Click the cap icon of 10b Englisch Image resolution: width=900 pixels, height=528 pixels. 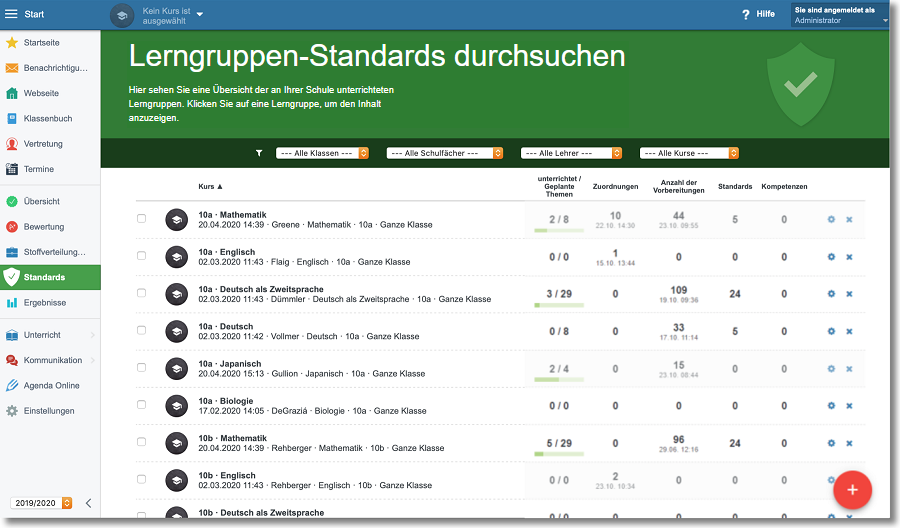coord(177,480)
